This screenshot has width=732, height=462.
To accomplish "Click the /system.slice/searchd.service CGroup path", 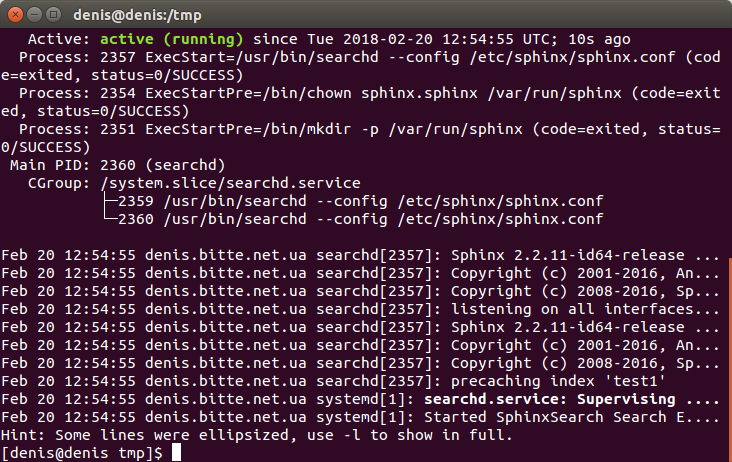I will click(231, 183).
